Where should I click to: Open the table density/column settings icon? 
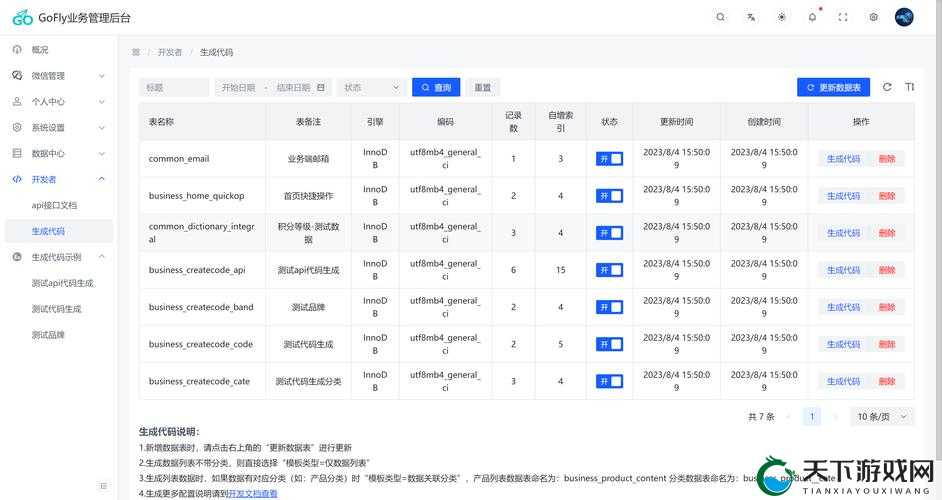(x=910, y=87)
